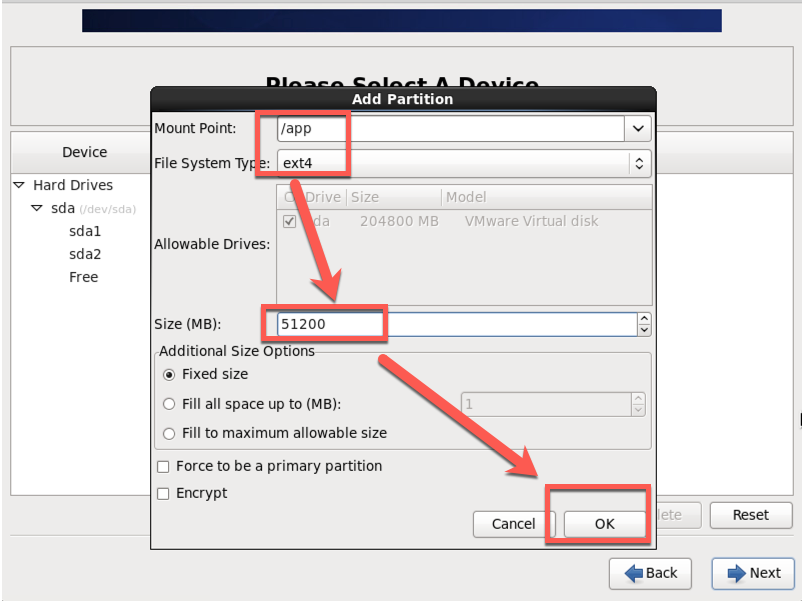Click the Back button with left arrow

tap(650, 573)
